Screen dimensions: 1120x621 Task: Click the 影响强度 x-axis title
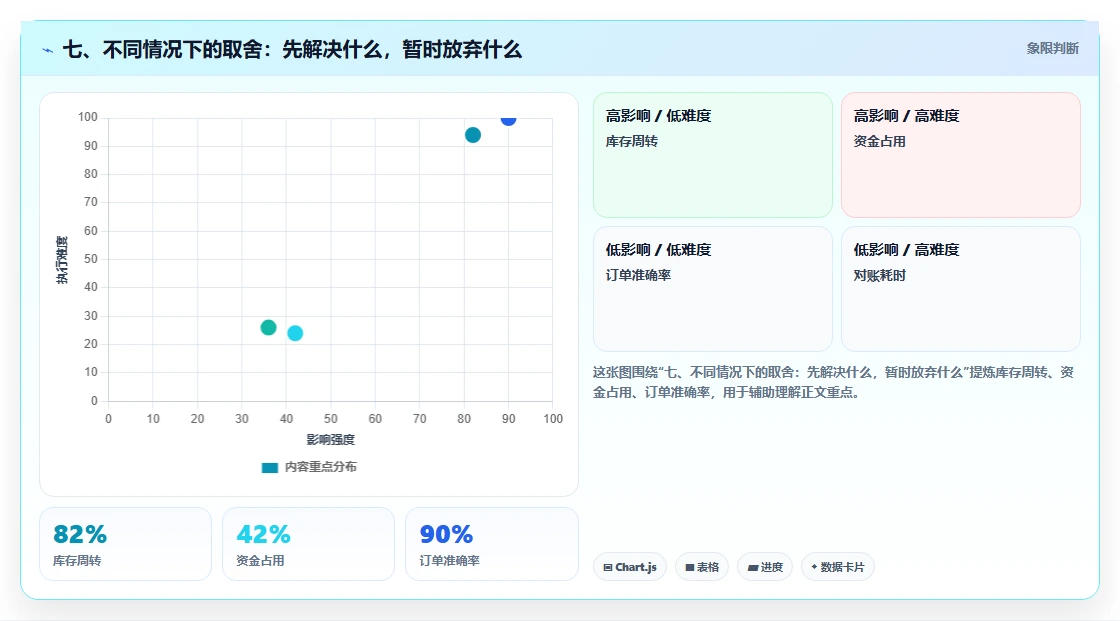(x=331, y=439)
